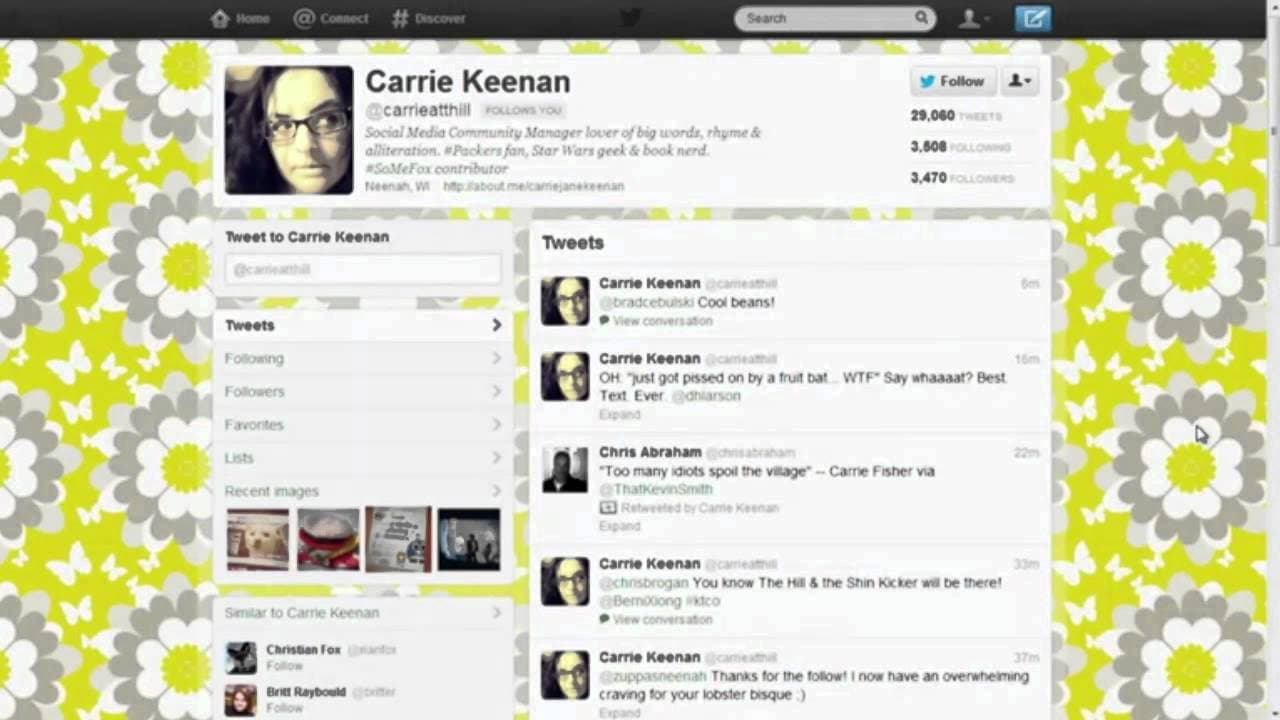Click the chevron on the Favorites row
The image size is (1280, 720).
[x=496, y=424]
